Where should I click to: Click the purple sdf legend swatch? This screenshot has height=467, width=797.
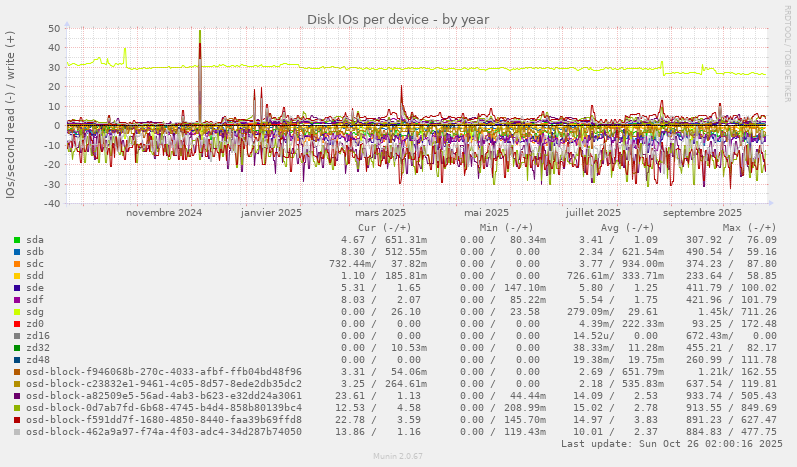pos(17,300)
